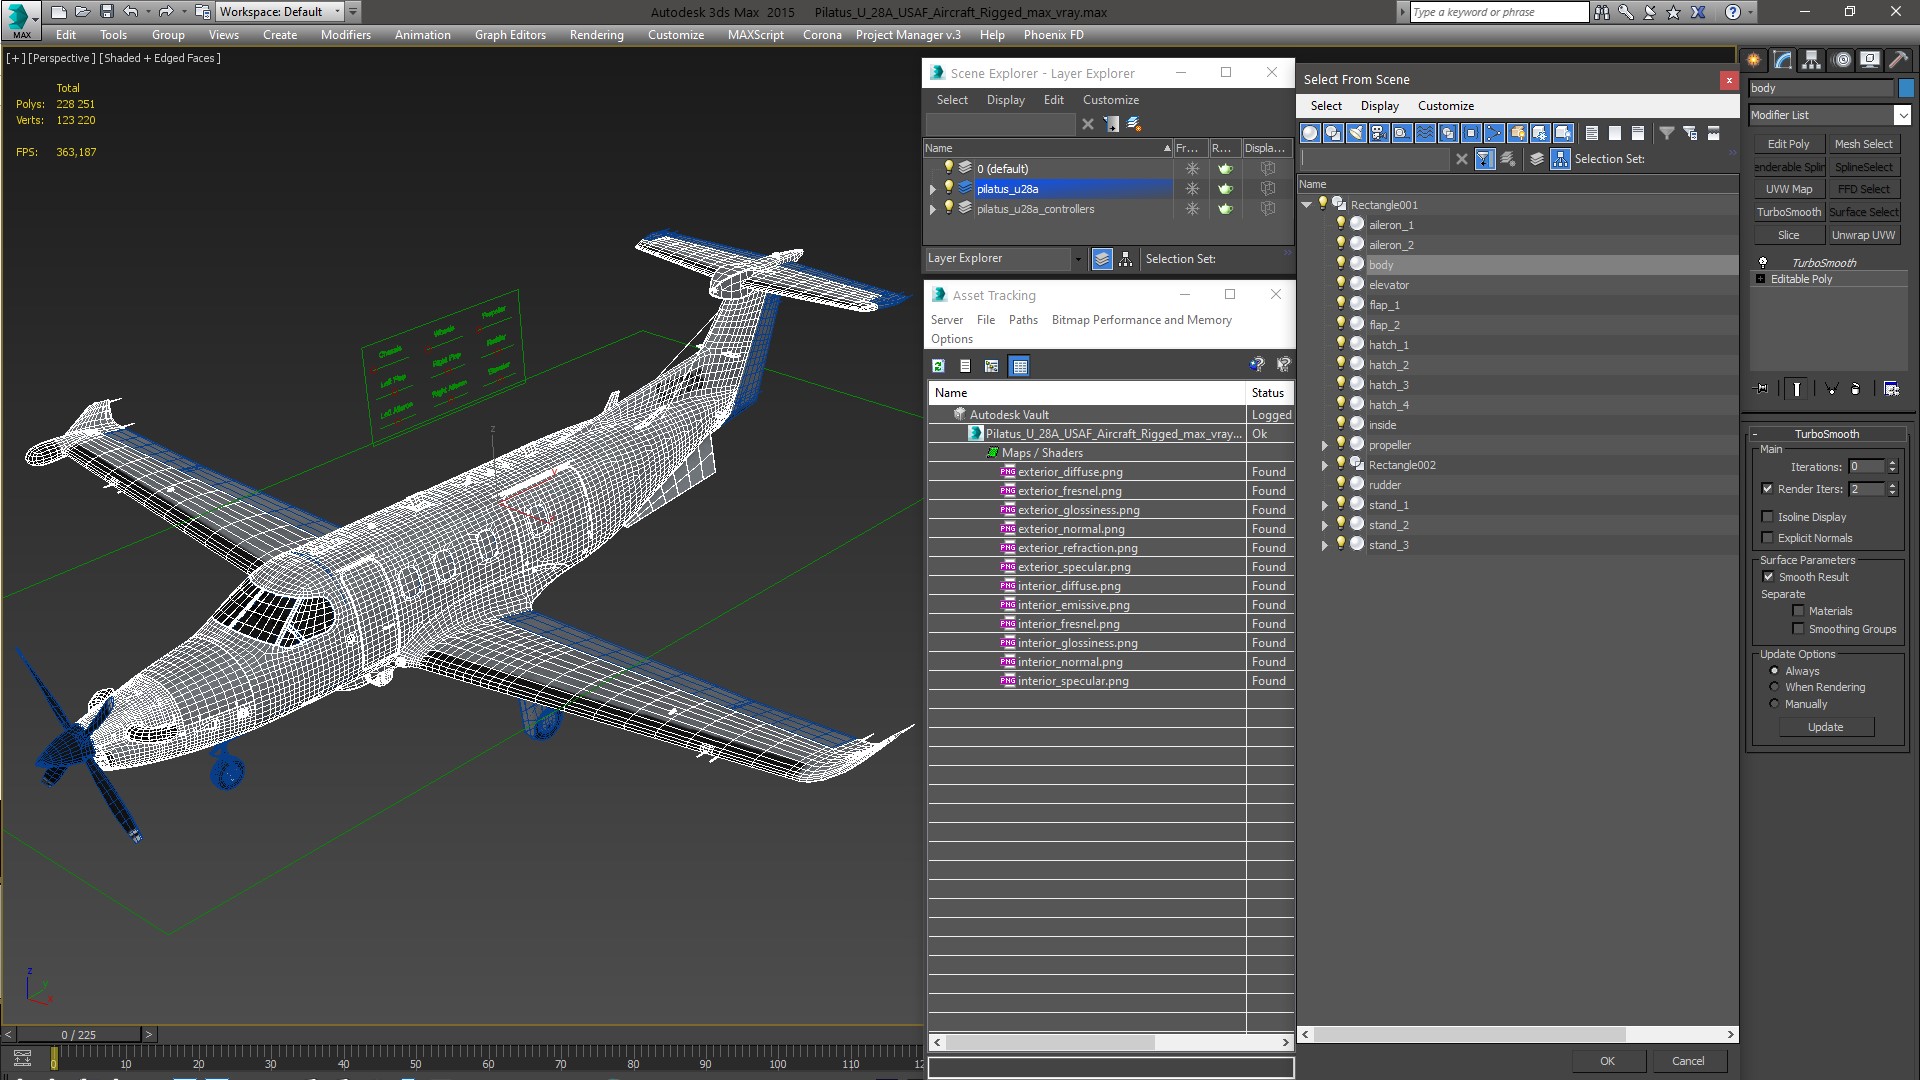Toggle Sort by Hierarchy in Select From Scene

[1561, 159]
